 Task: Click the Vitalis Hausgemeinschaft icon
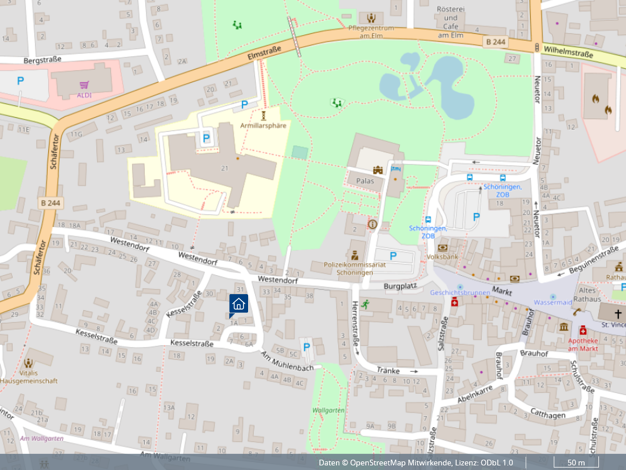28,364
